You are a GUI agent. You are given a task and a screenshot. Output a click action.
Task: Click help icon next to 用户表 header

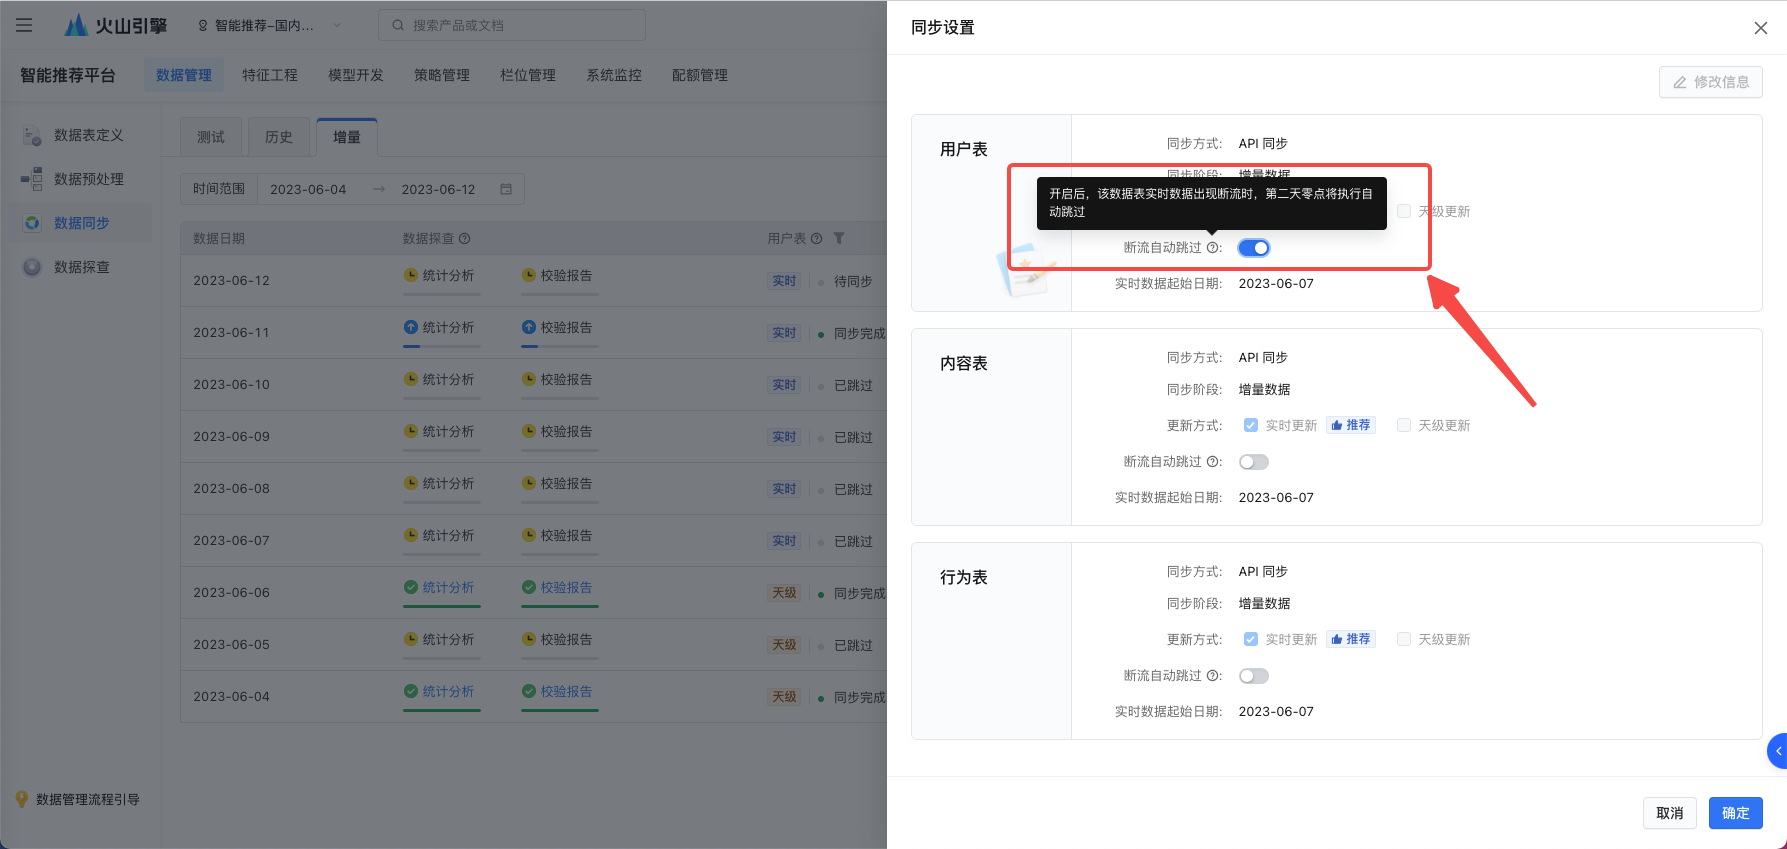(816, 239)
